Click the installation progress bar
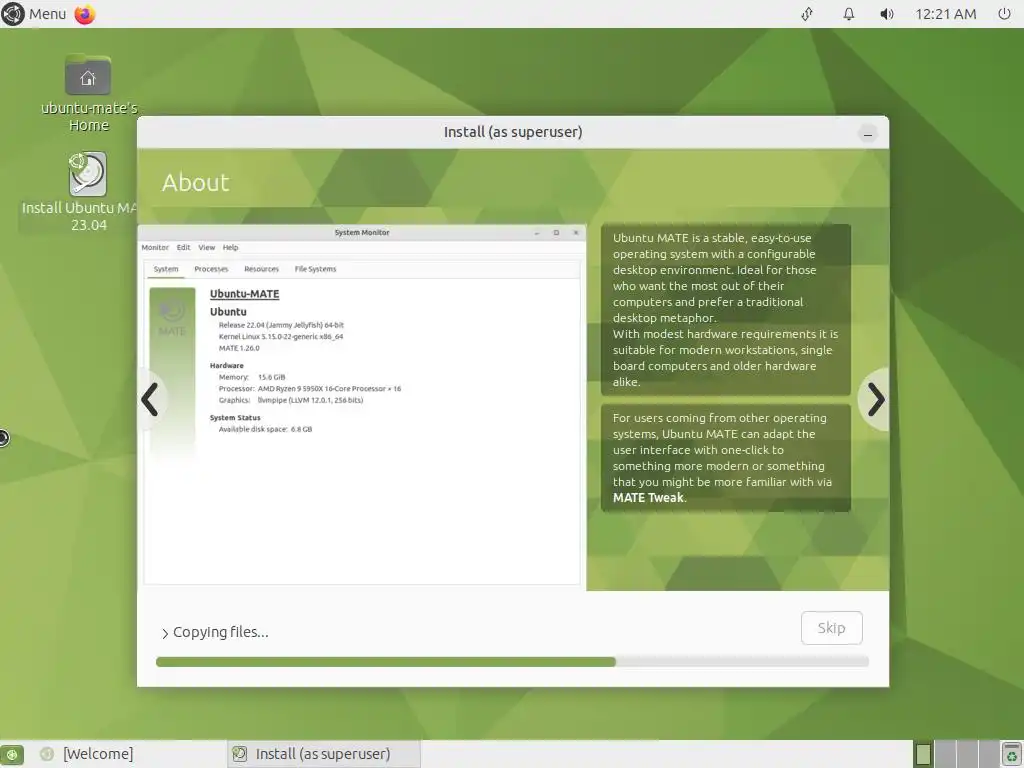The image size is (1024, 768). tap(512, 662)
